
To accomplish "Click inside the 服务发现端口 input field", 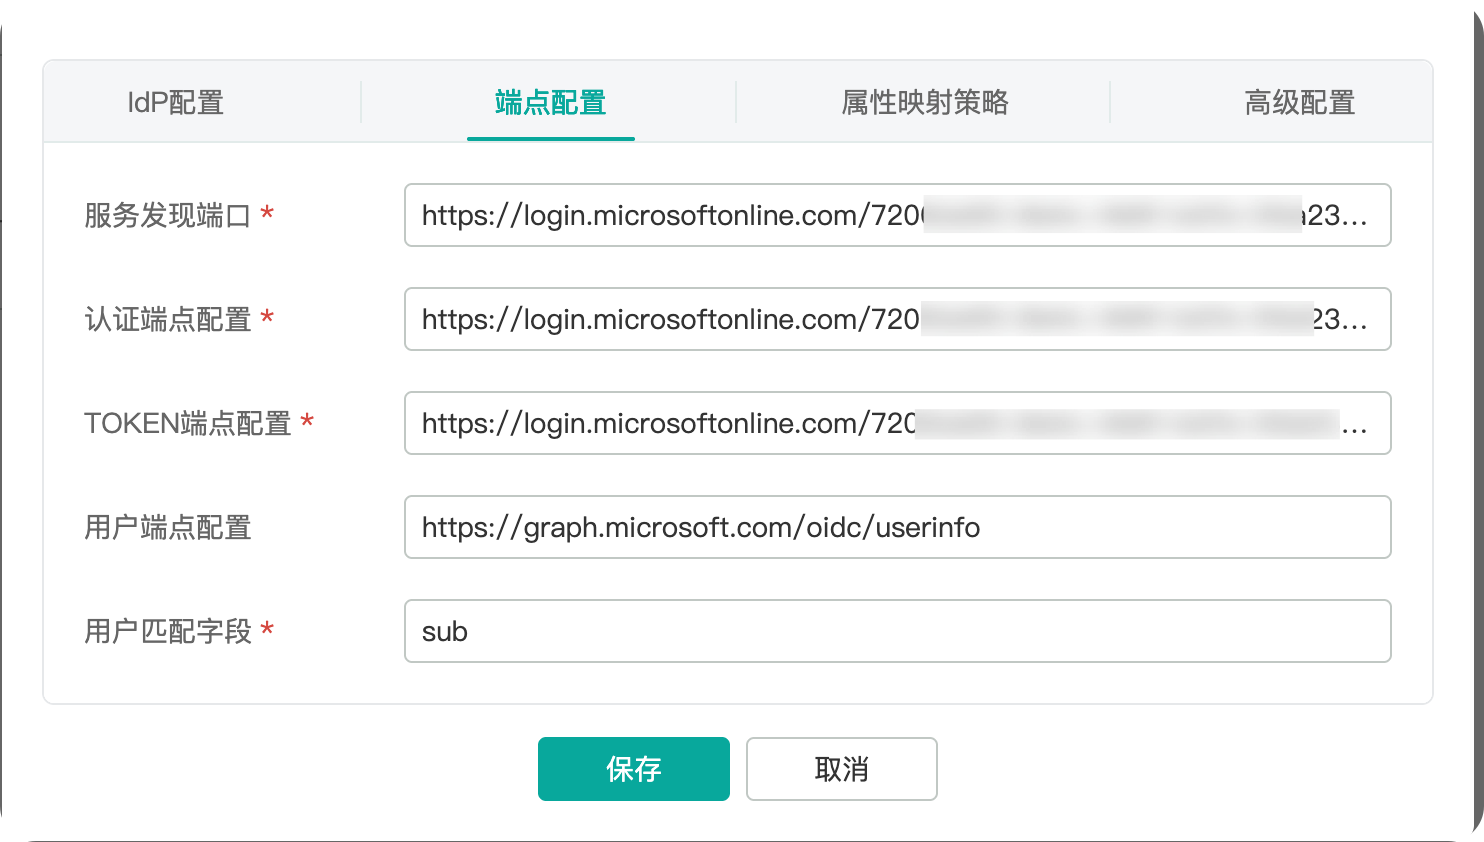I will (x=897, y=215).
